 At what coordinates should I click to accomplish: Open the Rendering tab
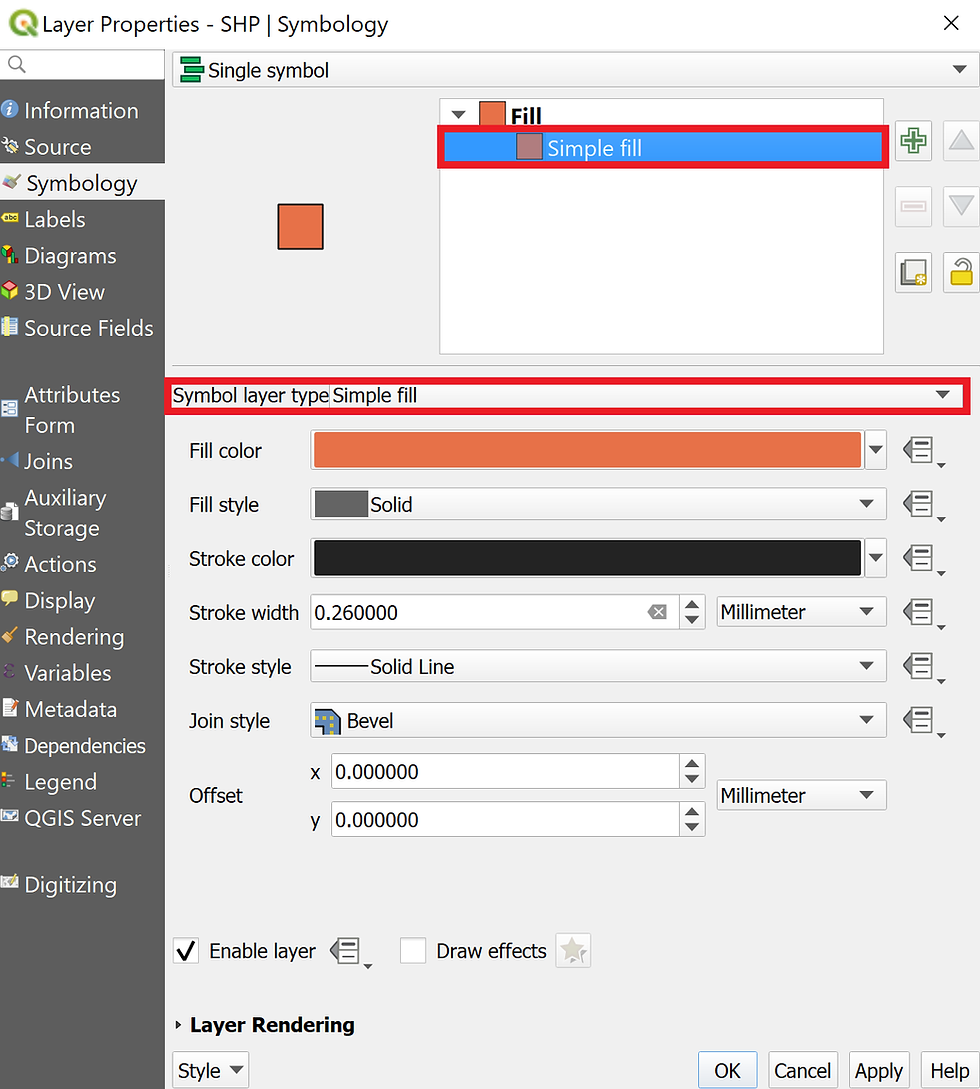point(82,636)
